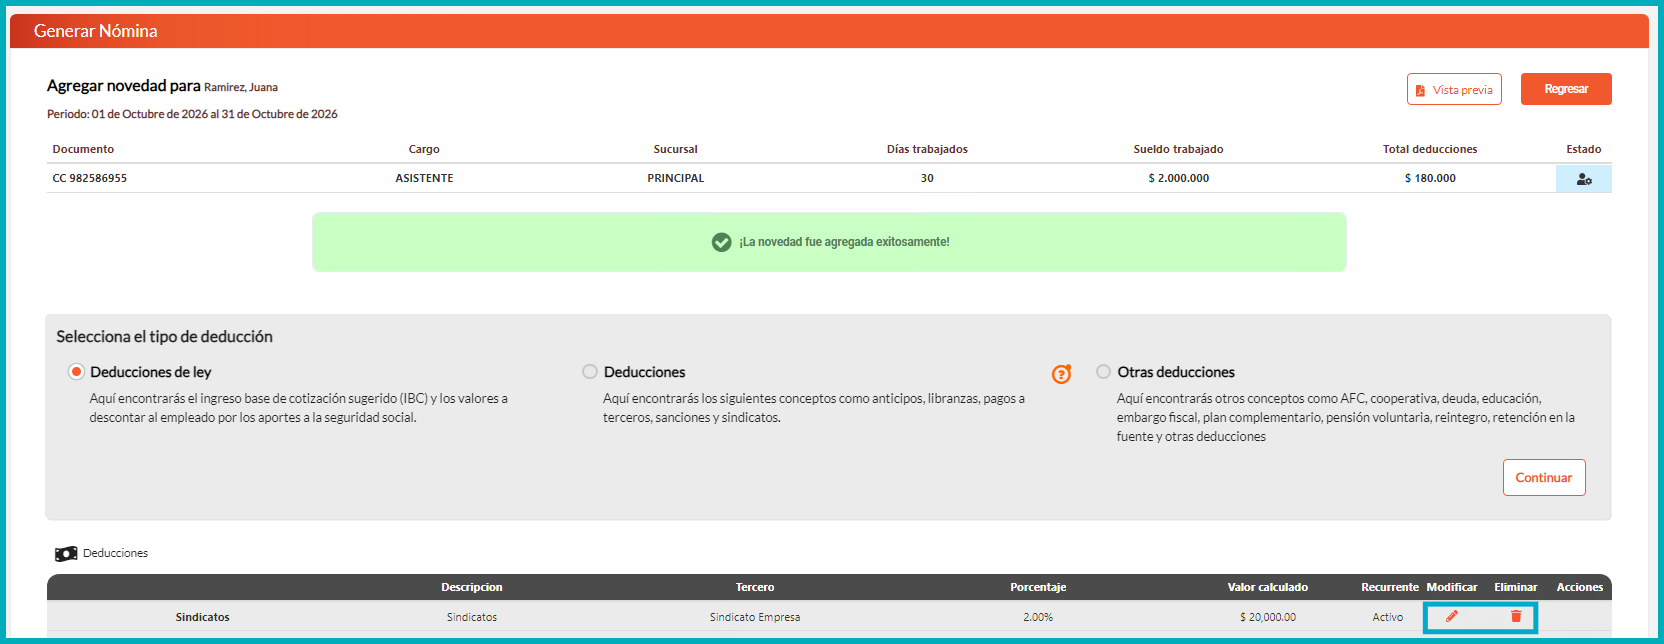Click the trash icon to delete Sindicatos

(1516, 617)
